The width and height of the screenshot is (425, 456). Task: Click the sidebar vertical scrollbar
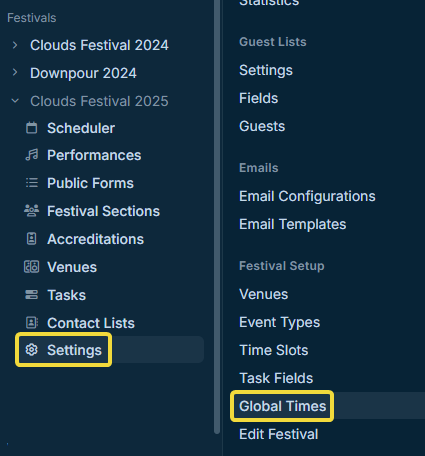(217, 217)
